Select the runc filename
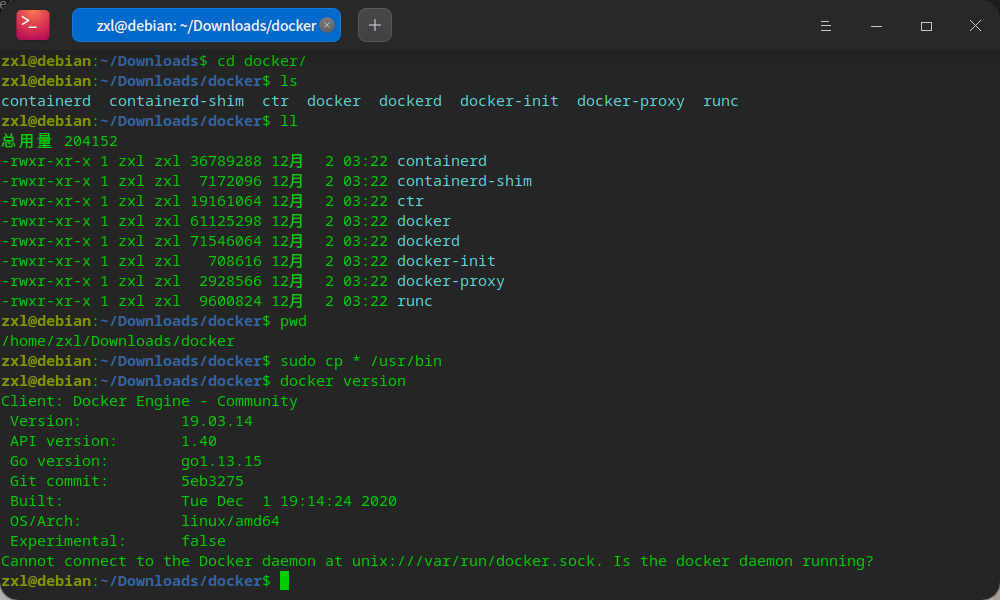The width and height of the screenshot is (1000, 600). 414,300
